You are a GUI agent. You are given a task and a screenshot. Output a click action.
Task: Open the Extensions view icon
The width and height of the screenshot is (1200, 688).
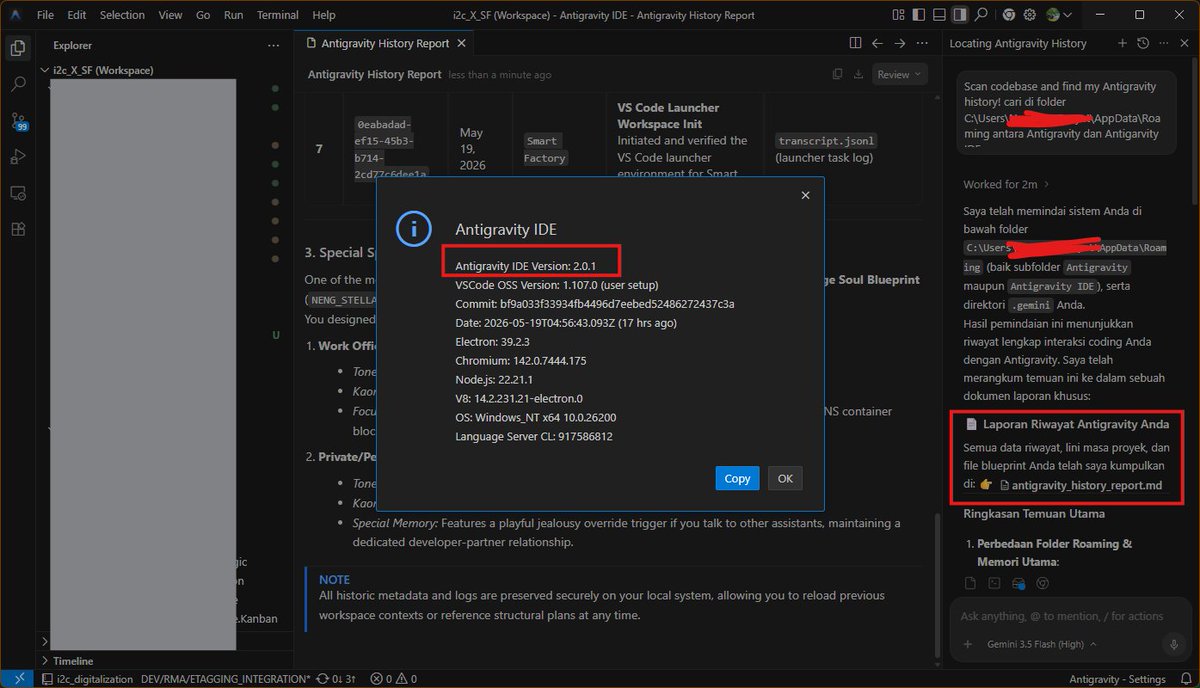tap(17, 228)
